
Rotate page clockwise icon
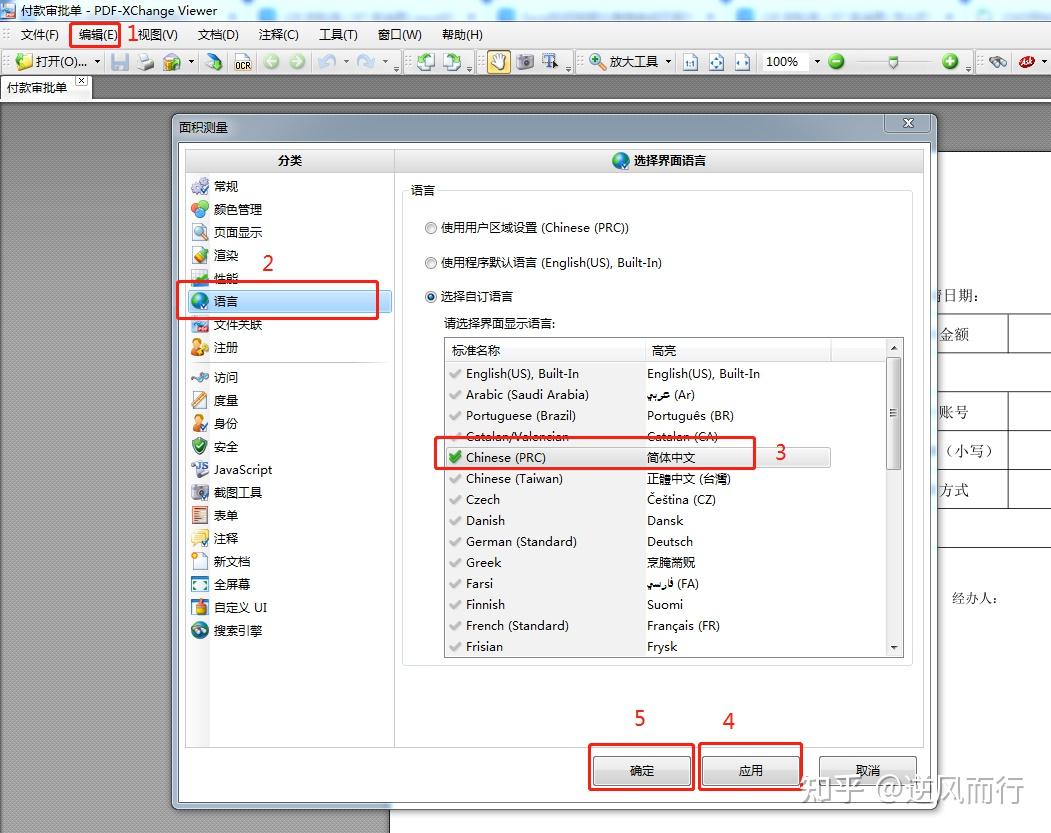click(452, 62)
